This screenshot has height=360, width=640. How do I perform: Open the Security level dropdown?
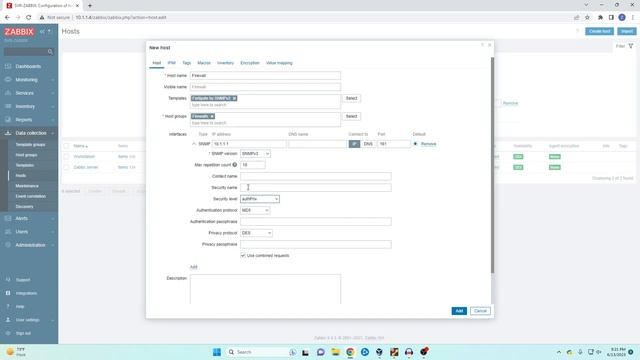tap(260, 199)
